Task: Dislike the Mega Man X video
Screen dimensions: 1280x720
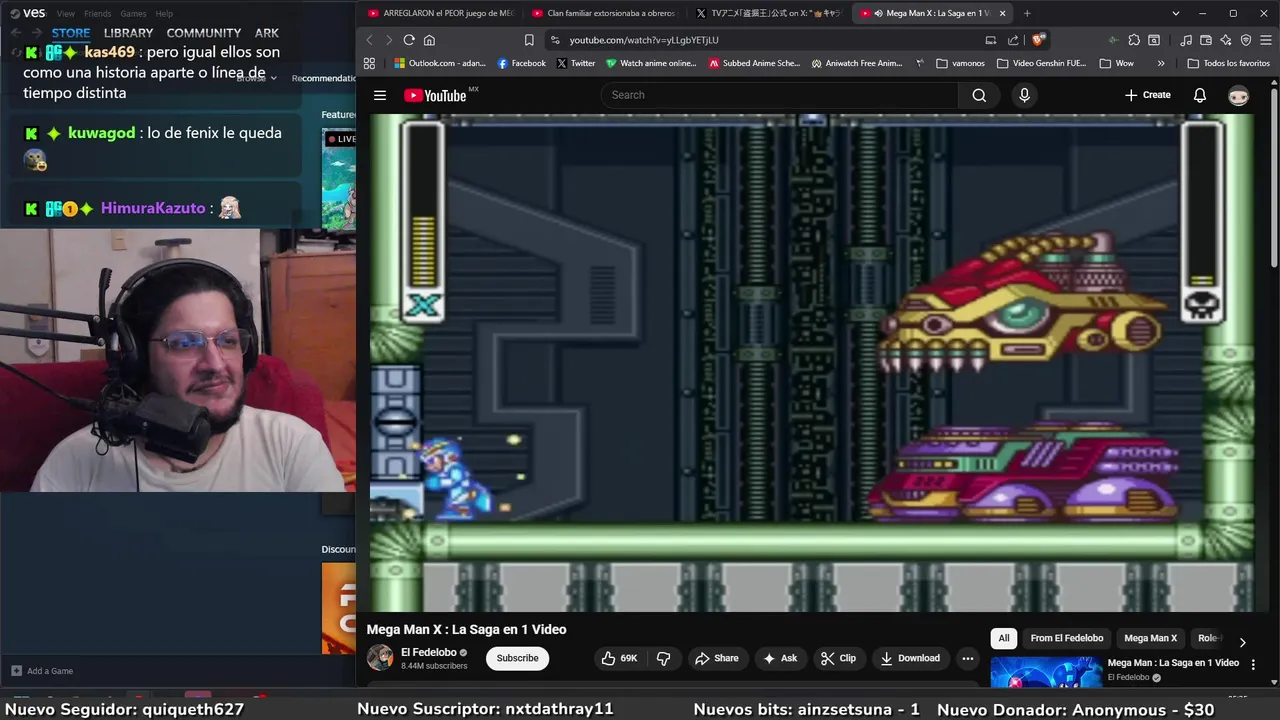Action: tap(663, 658)
